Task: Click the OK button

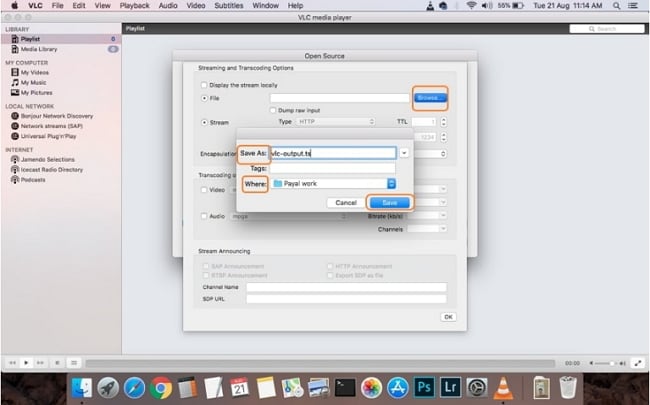Action: point(448,317)
